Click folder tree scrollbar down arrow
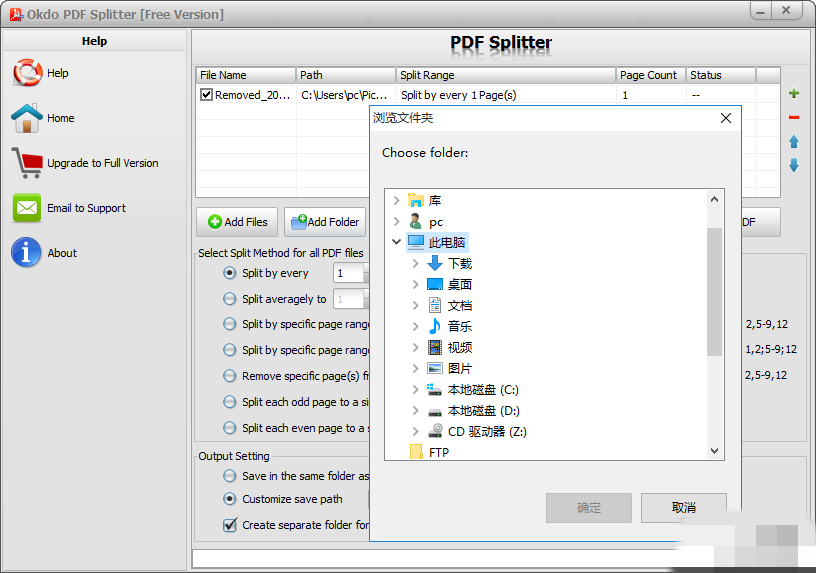Viewport: 816px width, 573px height. click(715, 451)
